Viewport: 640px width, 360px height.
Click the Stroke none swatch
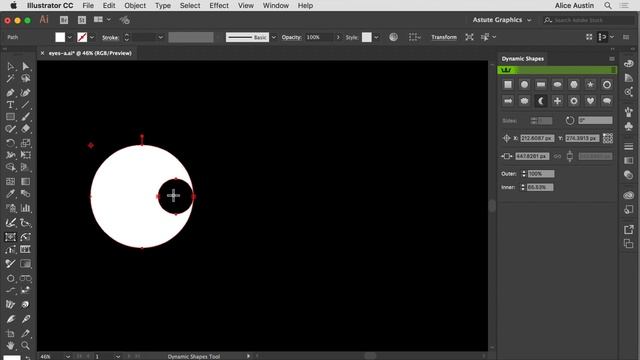click(x=82, y=37)
